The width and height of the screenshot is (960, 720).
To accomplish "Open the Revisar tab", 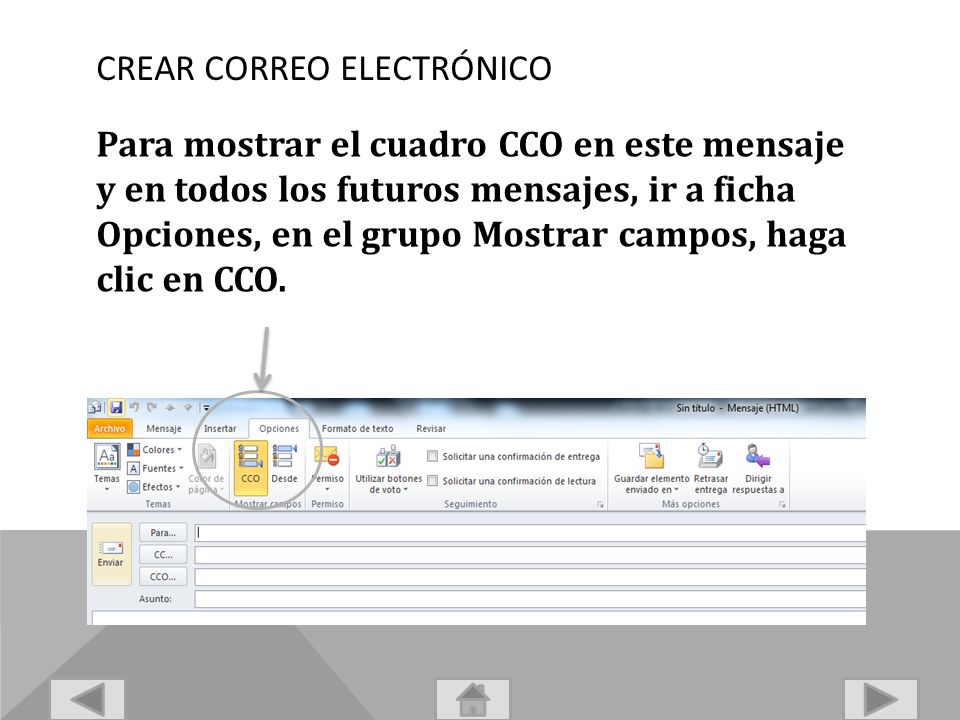I will click(x=431, y=429).
